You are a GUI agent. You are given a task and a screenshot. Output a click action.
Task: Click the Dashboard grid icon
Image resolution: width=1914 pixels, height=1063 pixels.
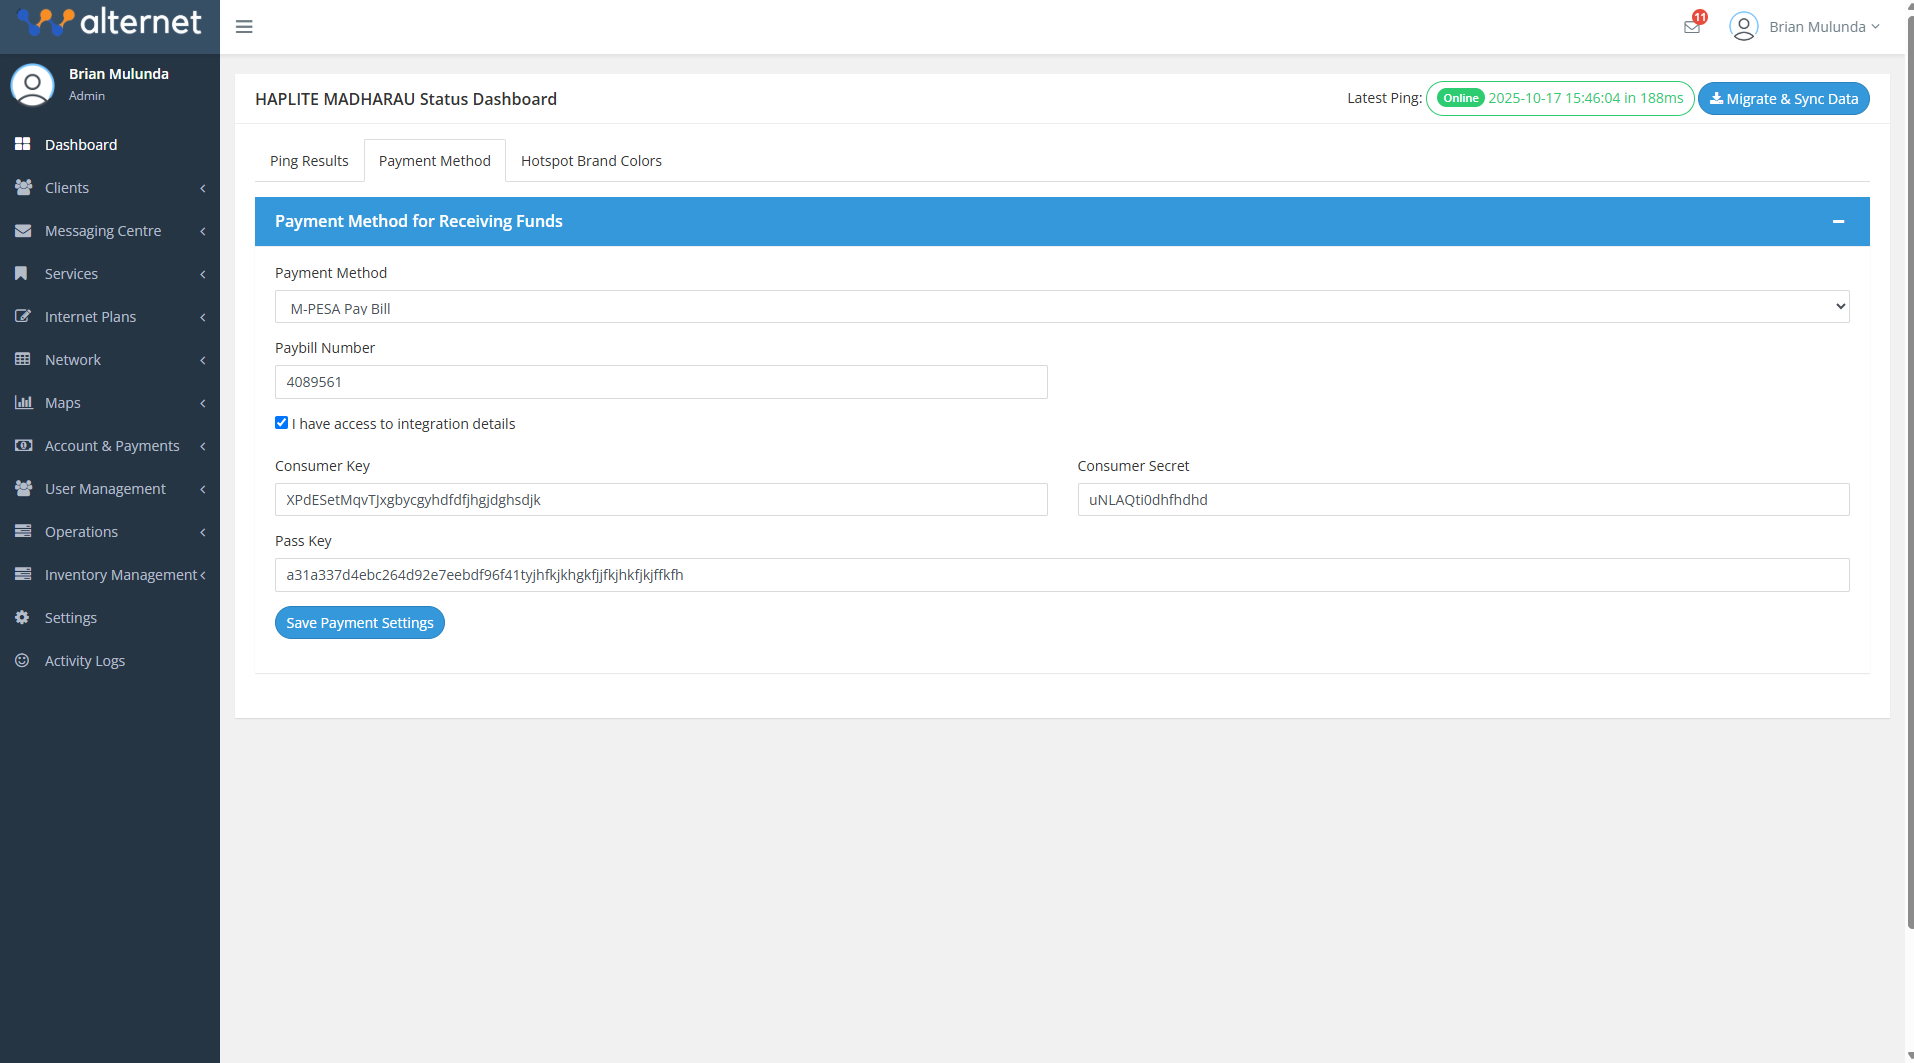pos(23,144)
